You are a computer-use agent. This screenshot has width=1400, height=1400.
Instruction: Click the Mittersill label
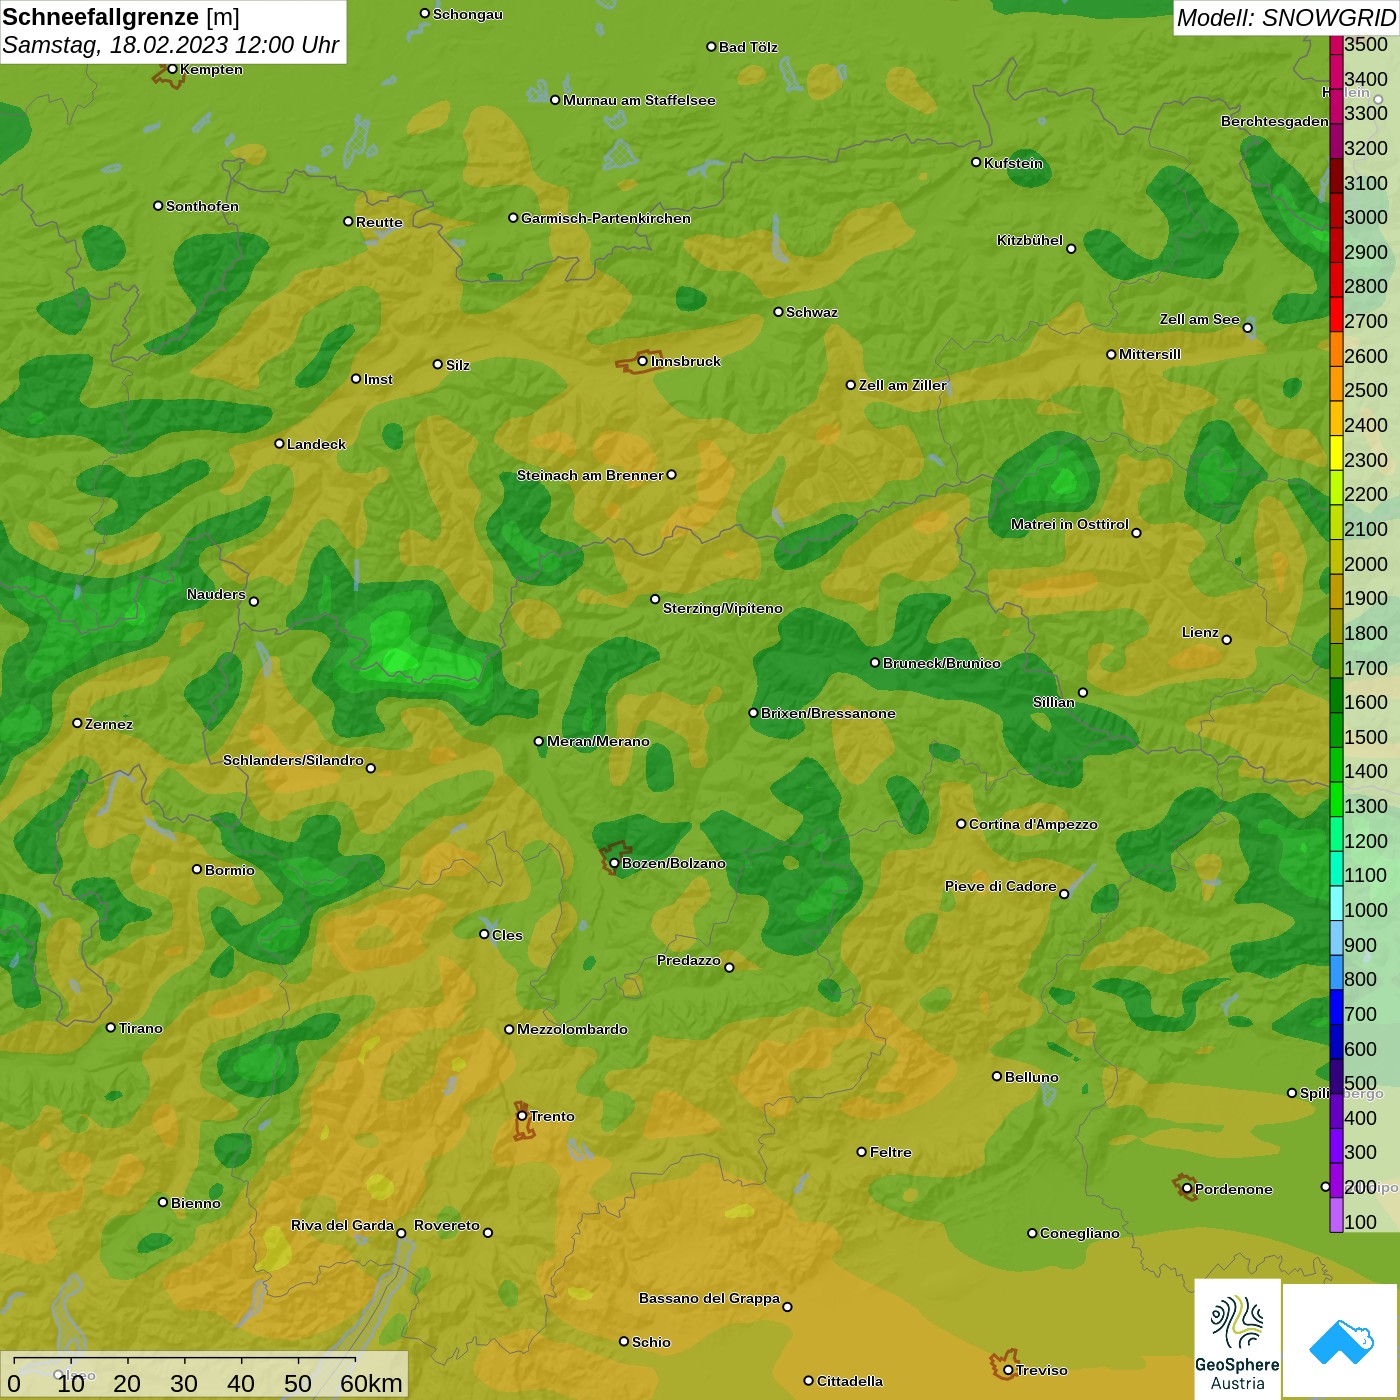tap(1150, 354)
